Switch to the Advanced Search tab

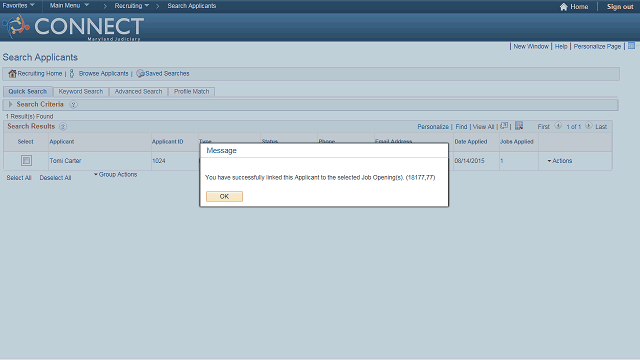(138, 91)
